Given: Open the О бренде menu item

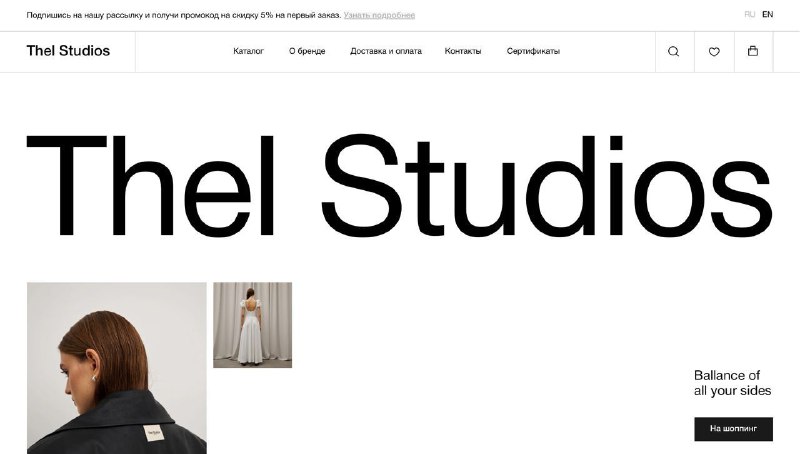Looking at the screenshot, I should tap(307, 51).
